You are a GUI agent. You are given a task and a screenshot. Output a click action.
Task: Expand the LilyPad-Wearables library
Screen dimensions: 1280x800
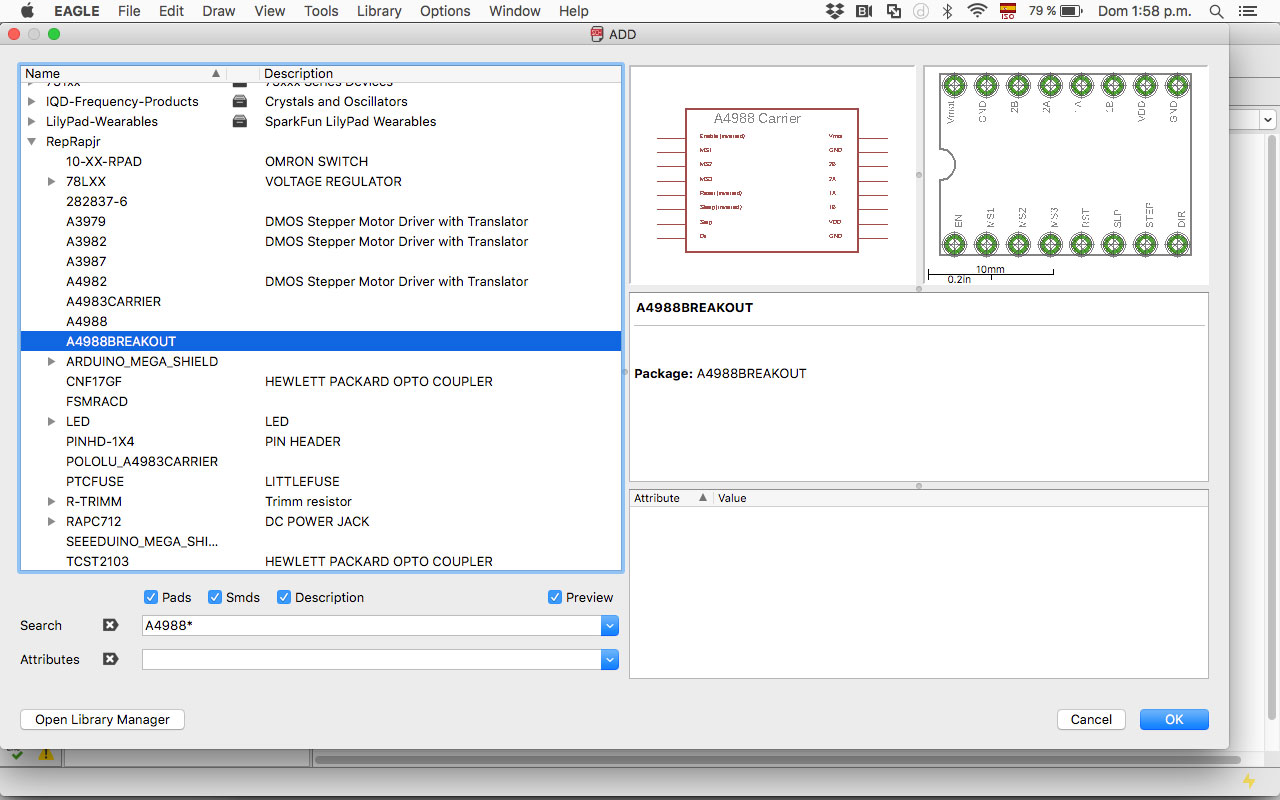pyautogui.click(x=32, y=121)
